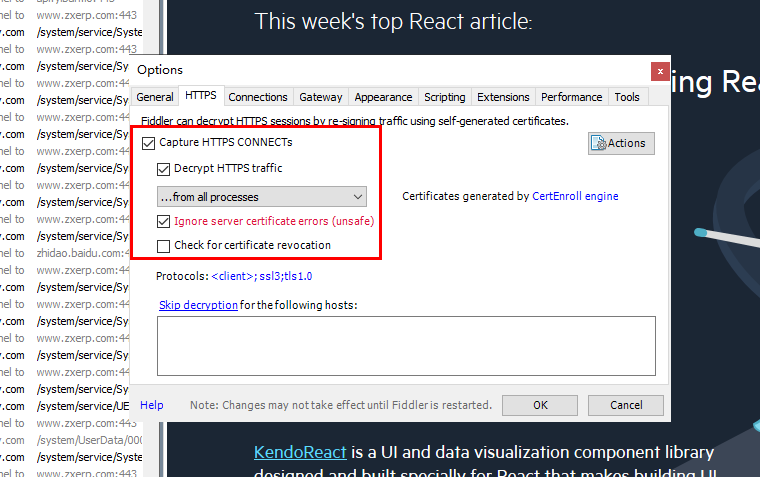Open the Scripting tab
760x477 pixels.
[444, 97]
